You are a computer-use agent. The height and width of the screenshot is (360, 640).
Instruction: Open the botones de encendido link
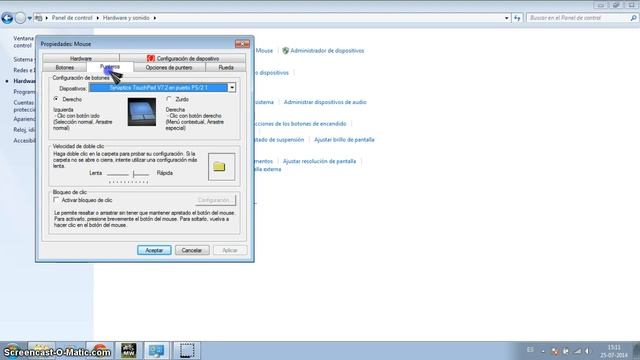tap(300, 124)
